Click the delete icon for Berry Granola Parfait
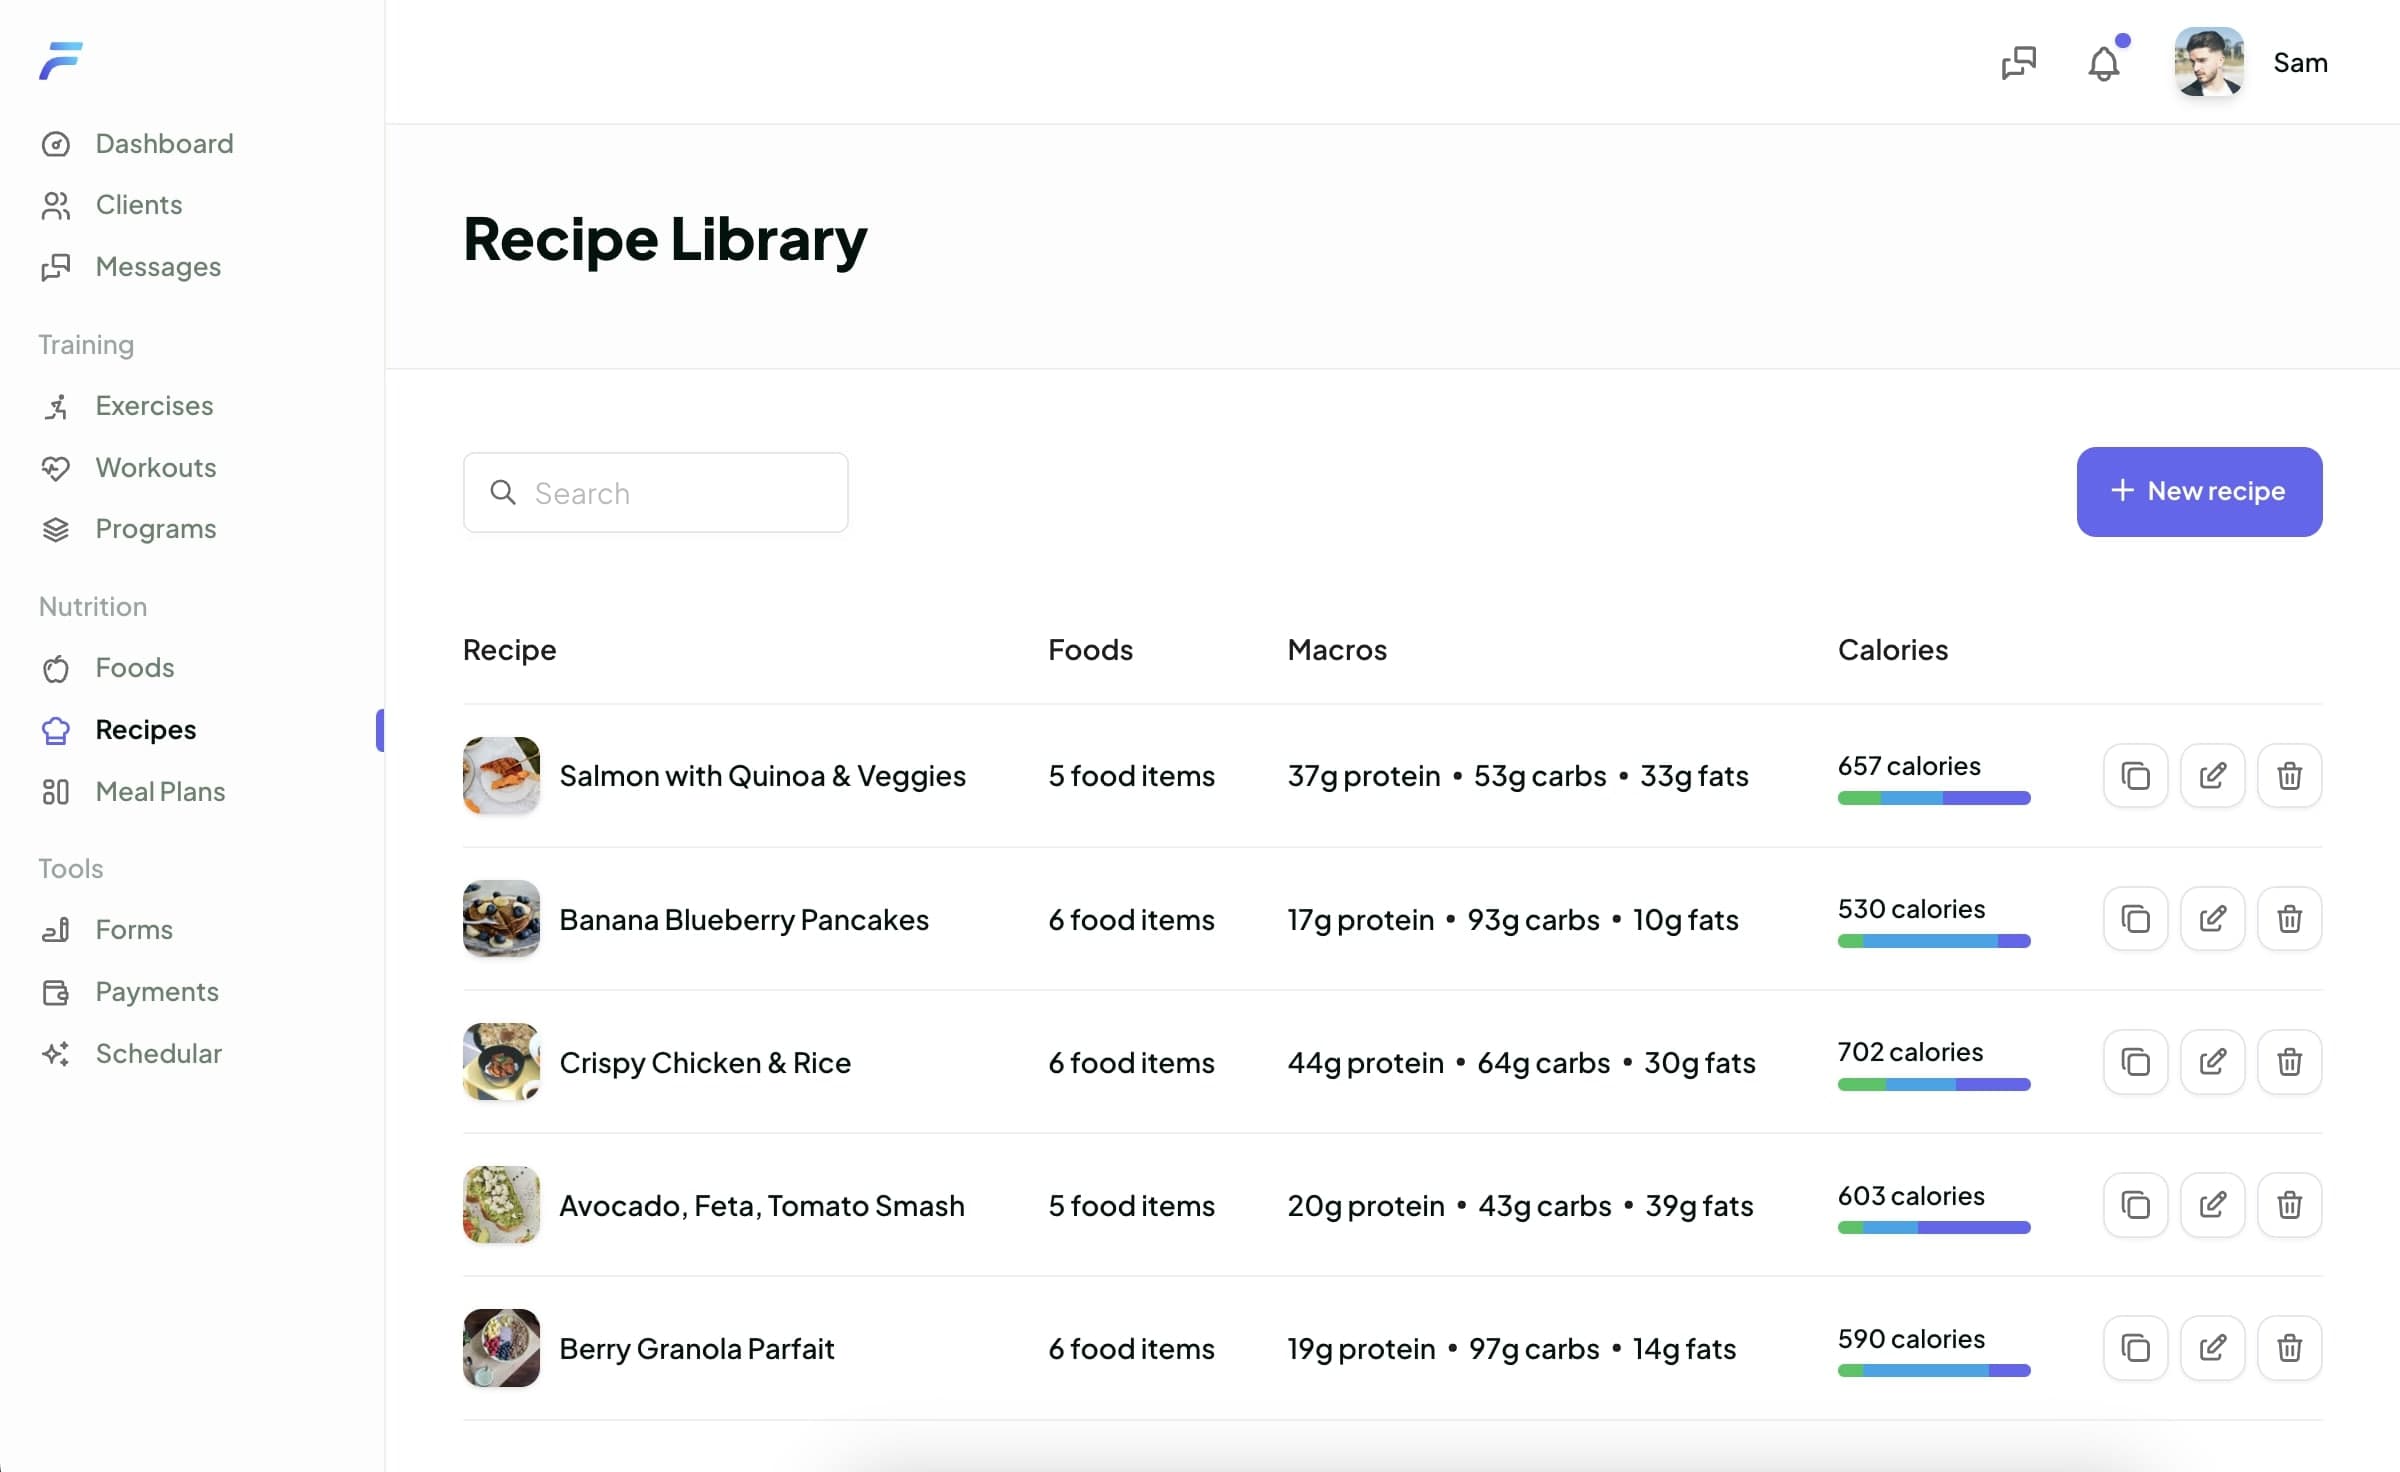Image resolution: width=2400 pixels, height=1472 pixels. pyautogui.click(x=2289, y=1349)
